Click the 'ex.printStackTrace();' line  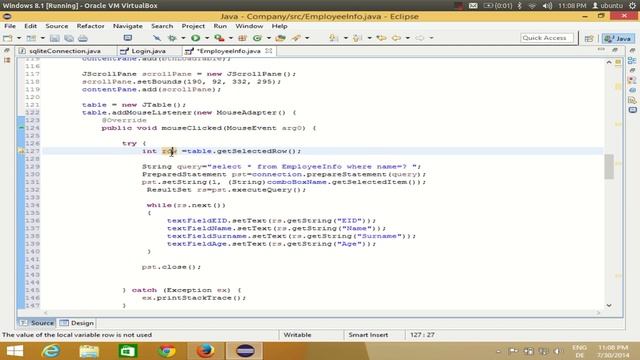click(x=194, y=298)
